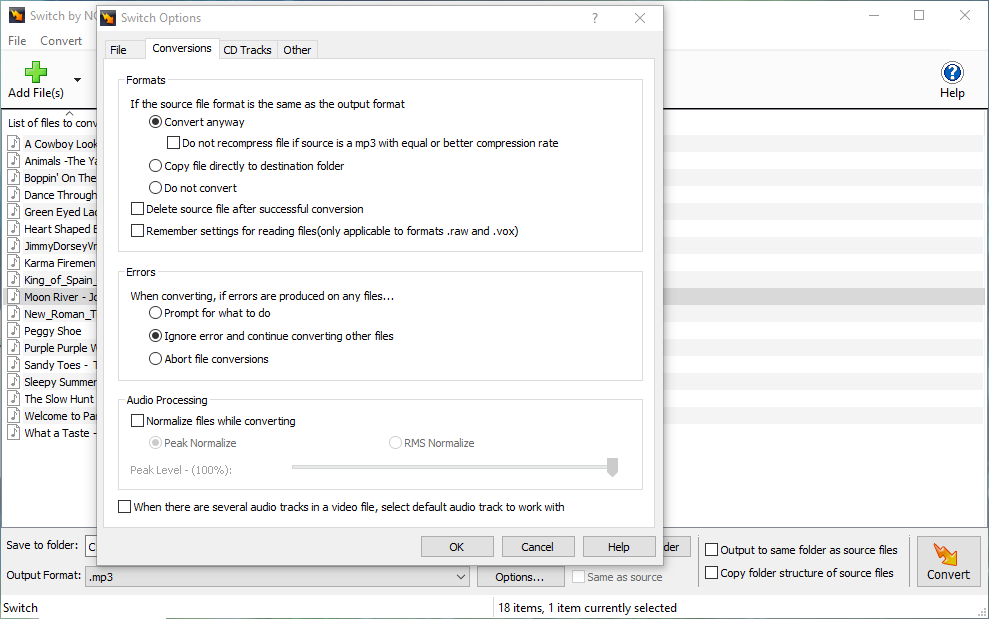The image size is (989, 619).
Task: Enable Delete source file after successful conversion
Action: click(x=137, y=208)
